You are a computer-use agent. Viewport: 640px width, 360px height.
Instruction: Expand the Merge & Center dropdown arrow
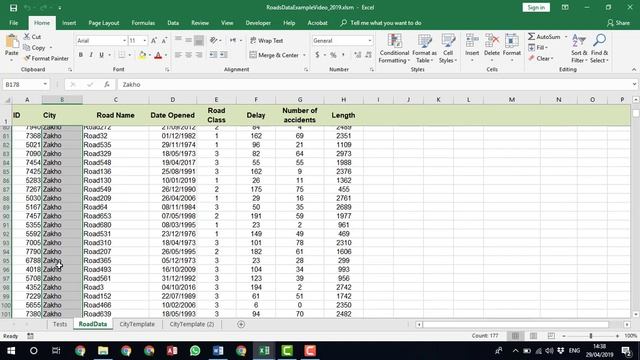pyautogui.click(x=304, y=55)
